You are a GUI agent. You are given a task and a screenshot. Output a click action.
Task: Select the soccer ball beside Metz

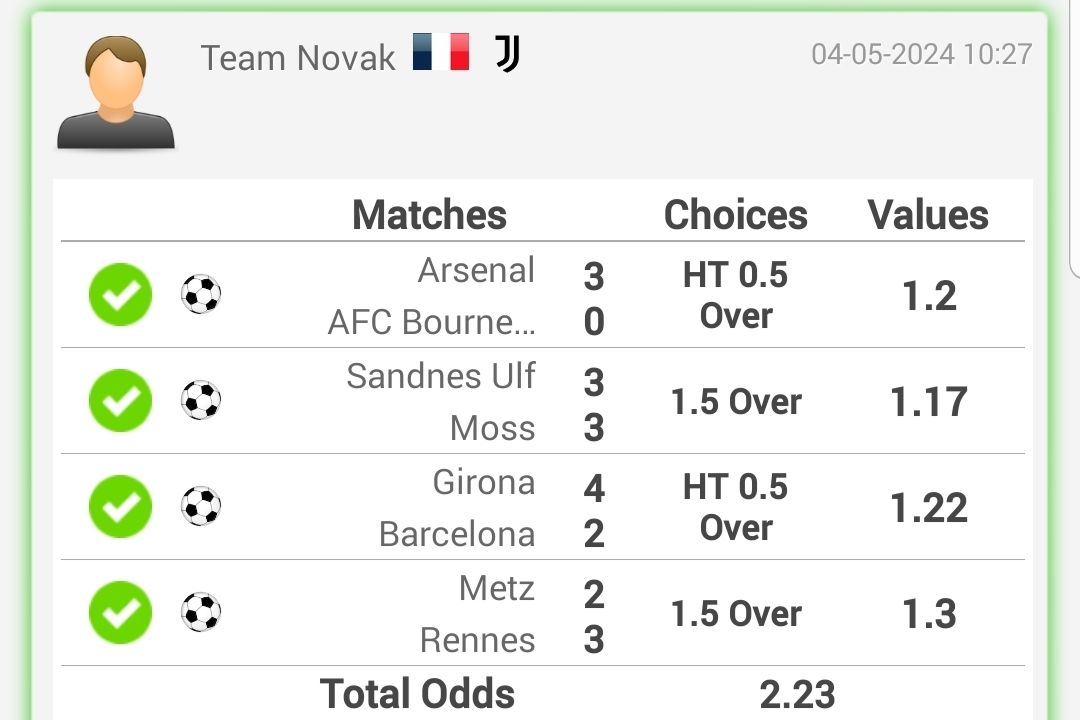[201, 613]
